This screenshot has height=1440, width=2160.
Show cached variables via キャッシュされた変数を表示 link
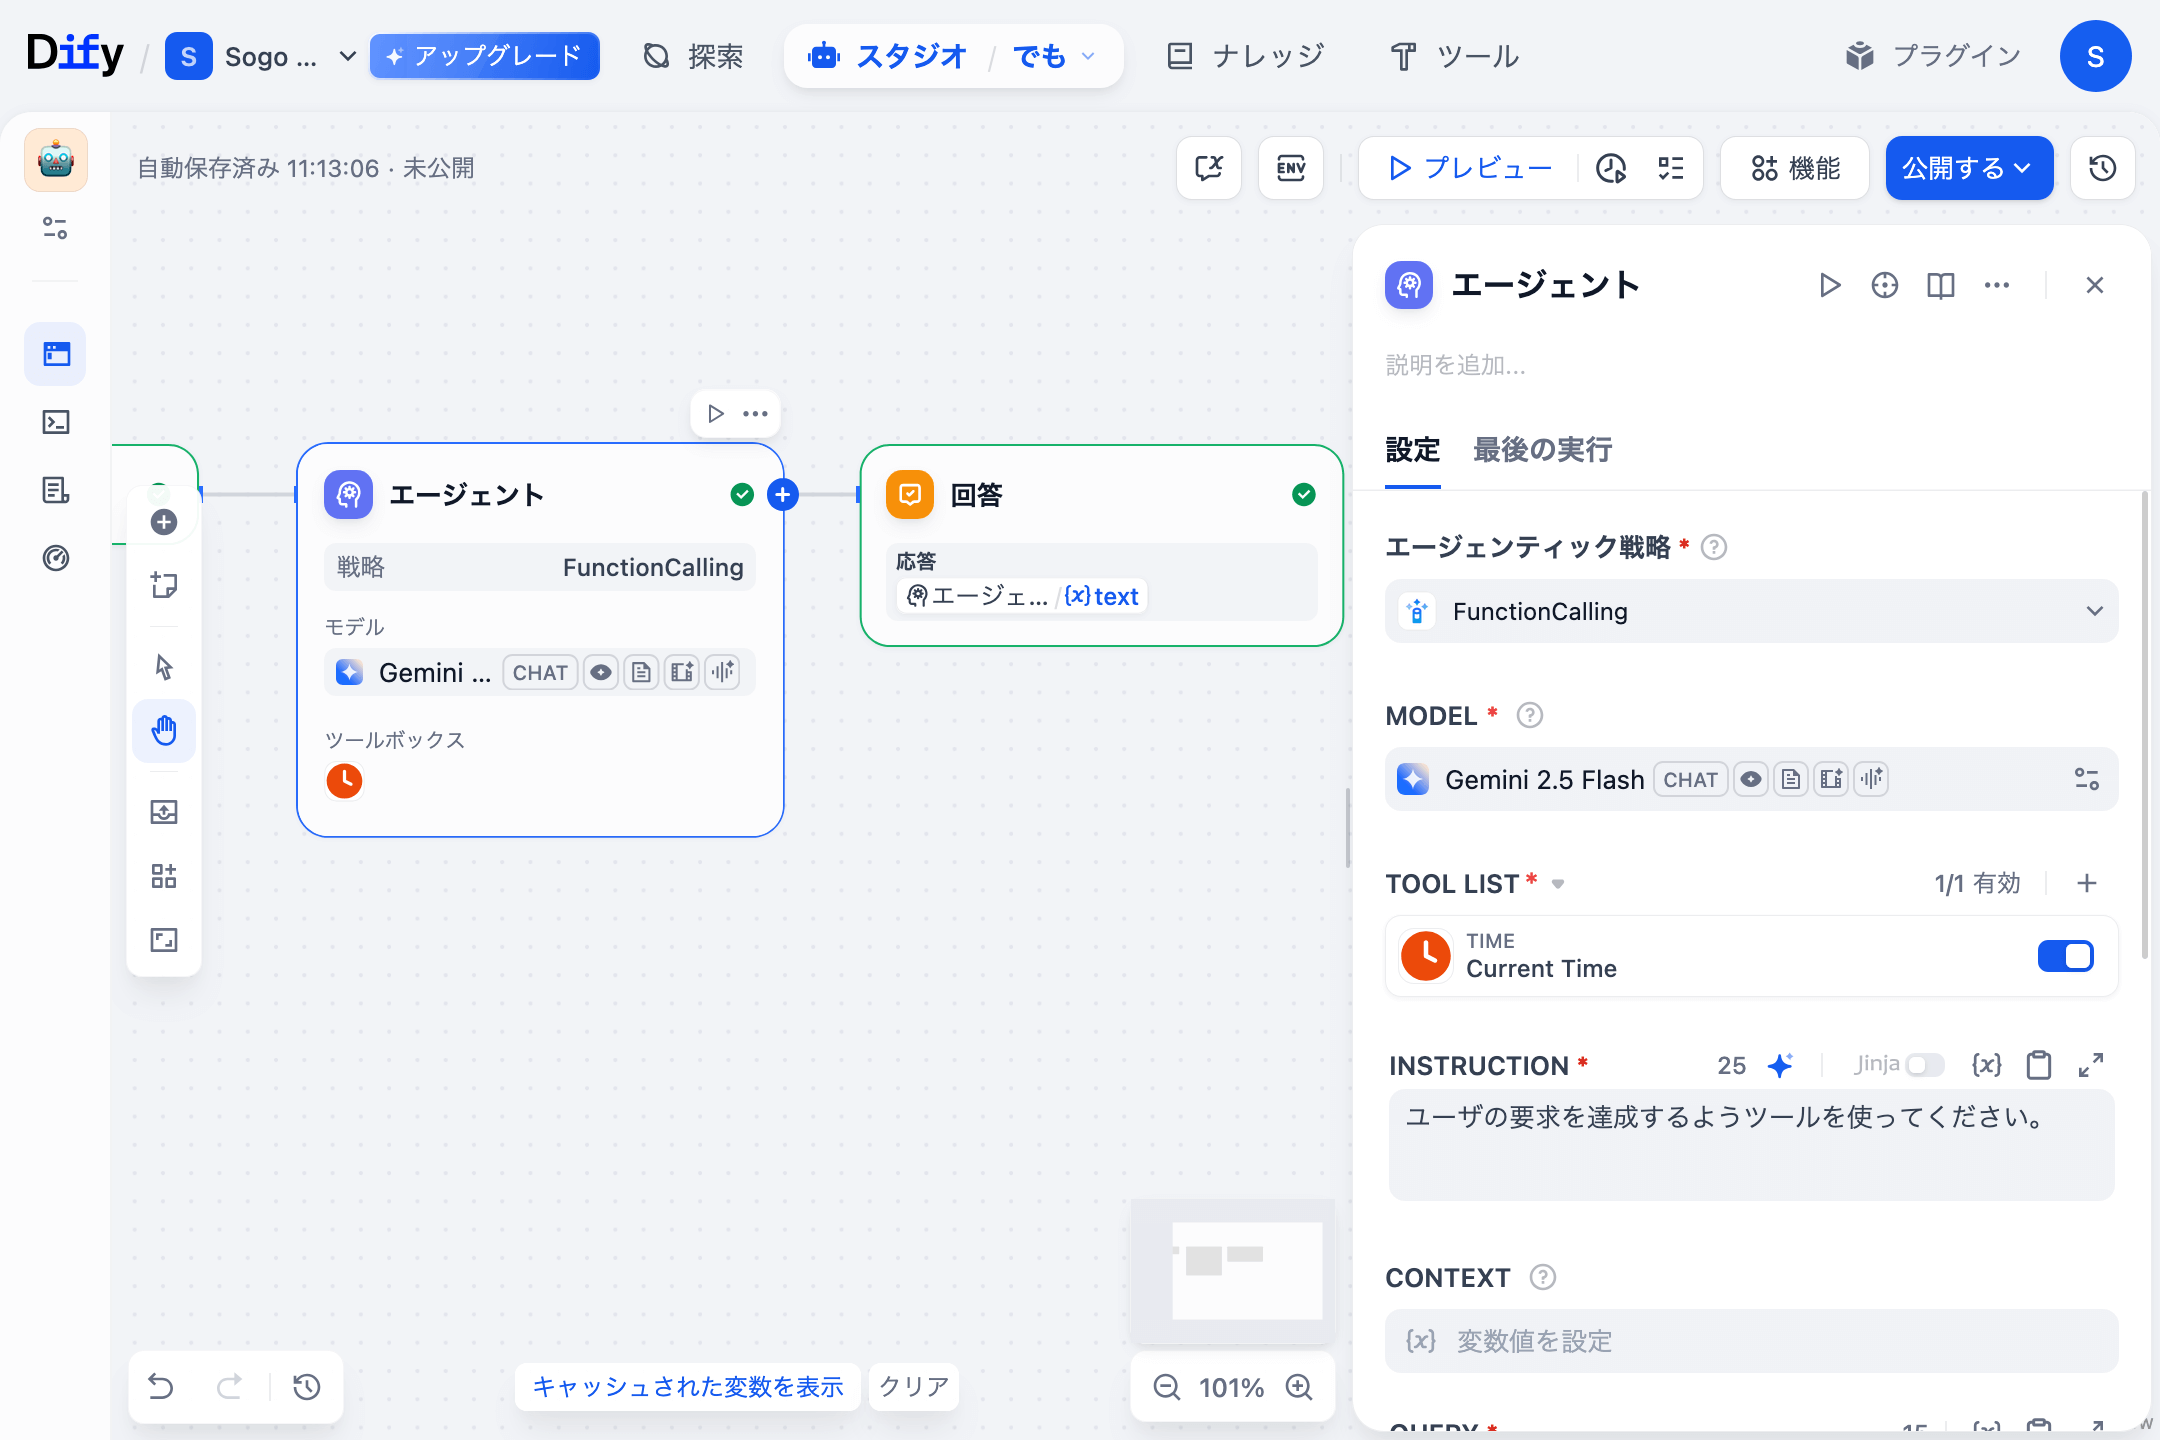click(x=687, y=1387)
